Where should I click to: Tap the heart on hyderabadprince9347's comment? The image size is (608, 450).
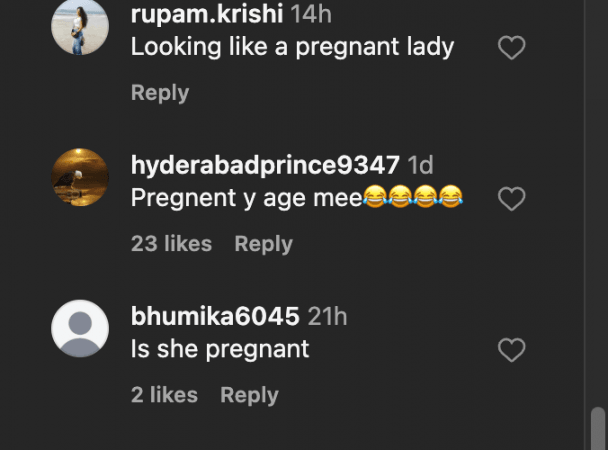(511, 199)
